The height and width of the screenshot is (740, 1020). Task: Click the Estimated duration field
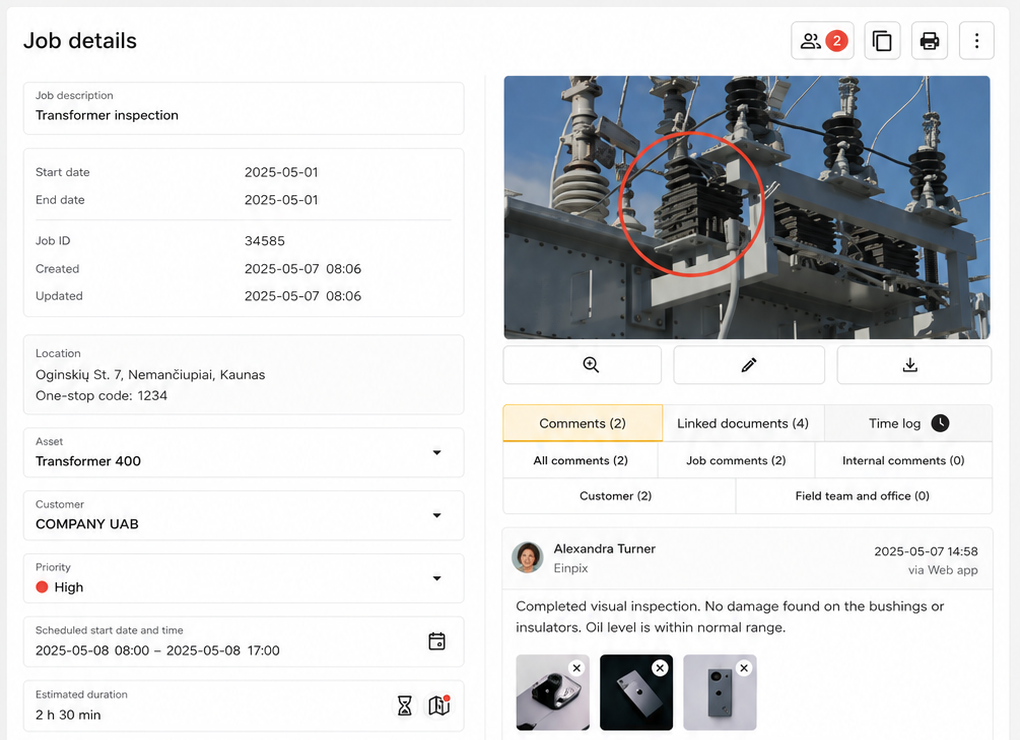[244, 706]
